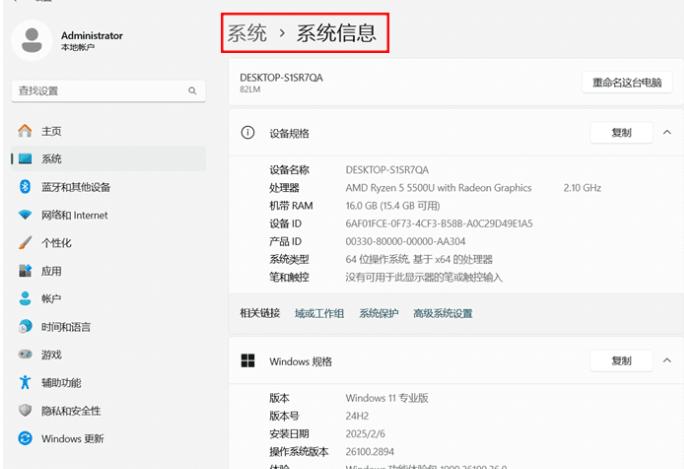Click 版本号 value 24H2
Image resolution: width=684 pixels, height=469 pixels.
coord(357,416)
